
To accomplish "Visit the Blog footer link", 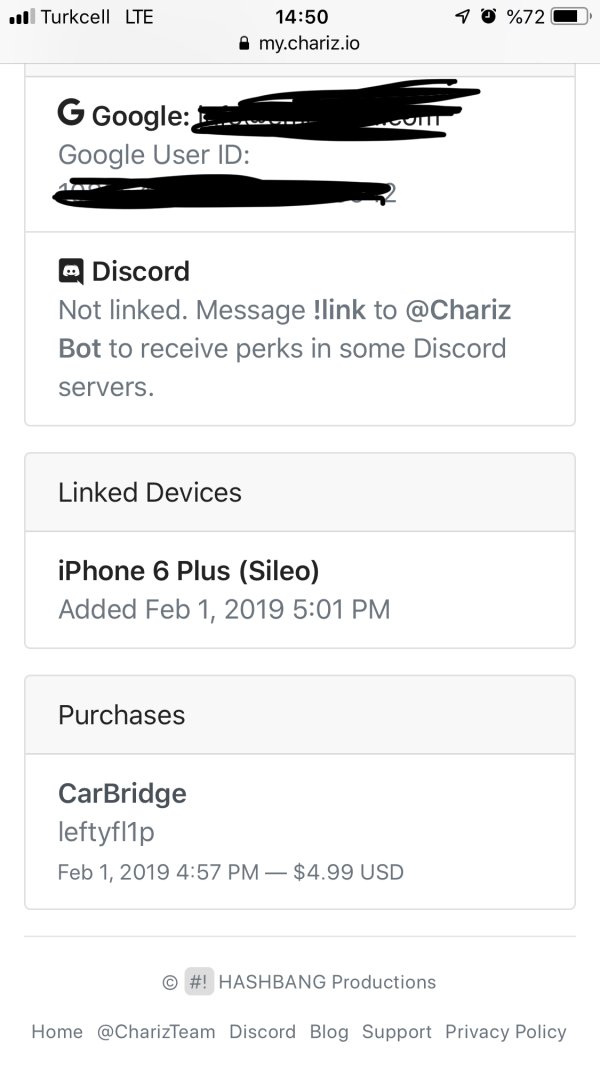I will [329, 1032].
